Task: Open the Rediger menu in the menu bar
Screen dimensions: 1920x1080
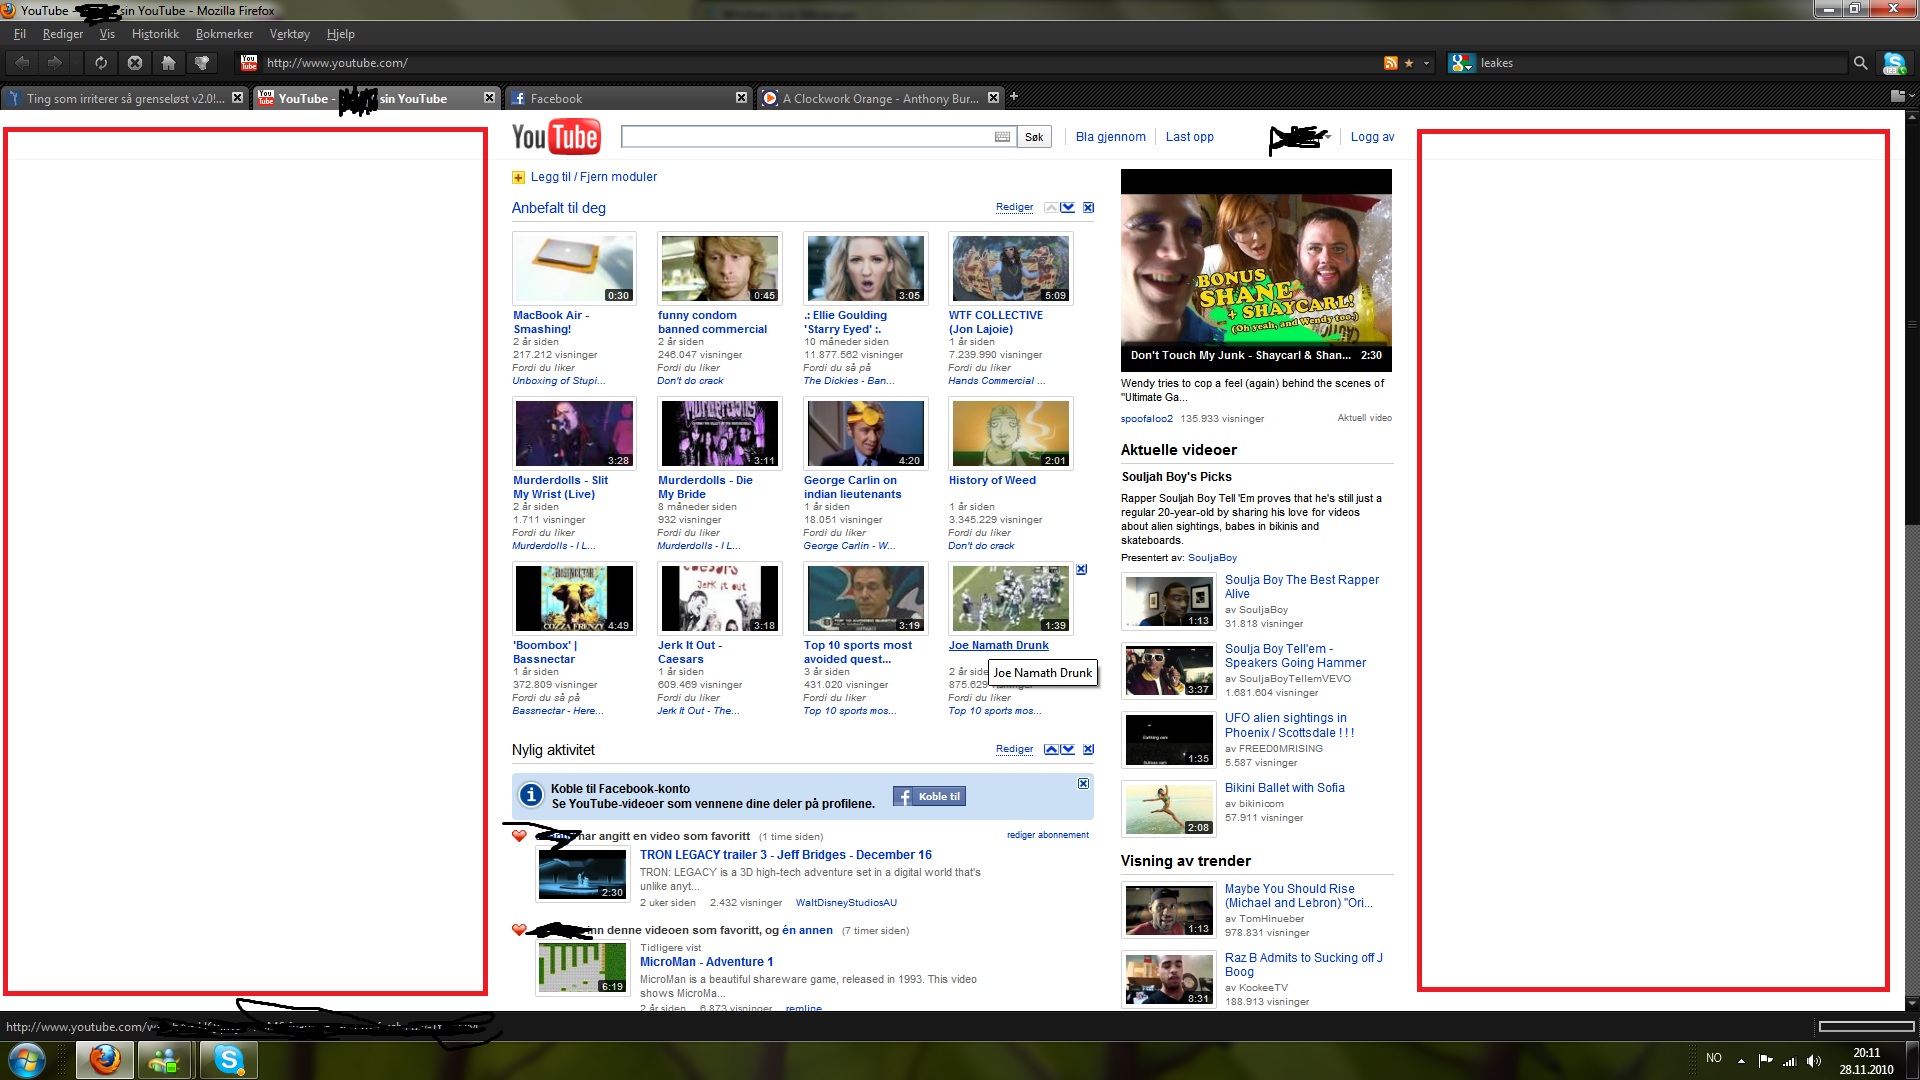Action: [63, 34]
